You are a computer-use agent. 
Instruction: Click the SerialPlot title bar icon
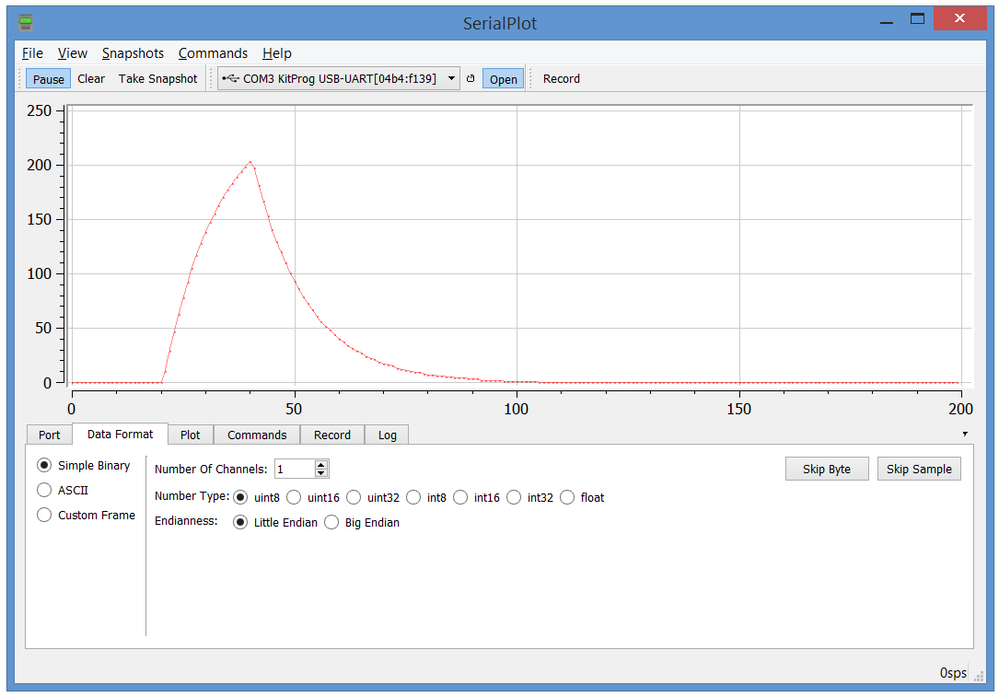tap(23, 21)
